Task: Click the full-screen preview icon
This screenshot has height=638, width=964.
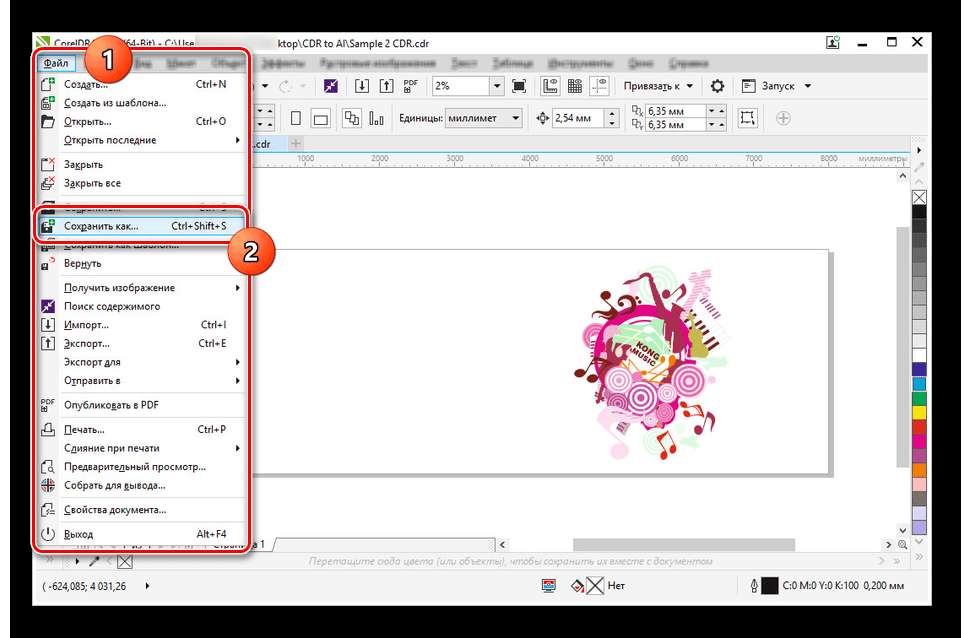Action: click(518, 86)
